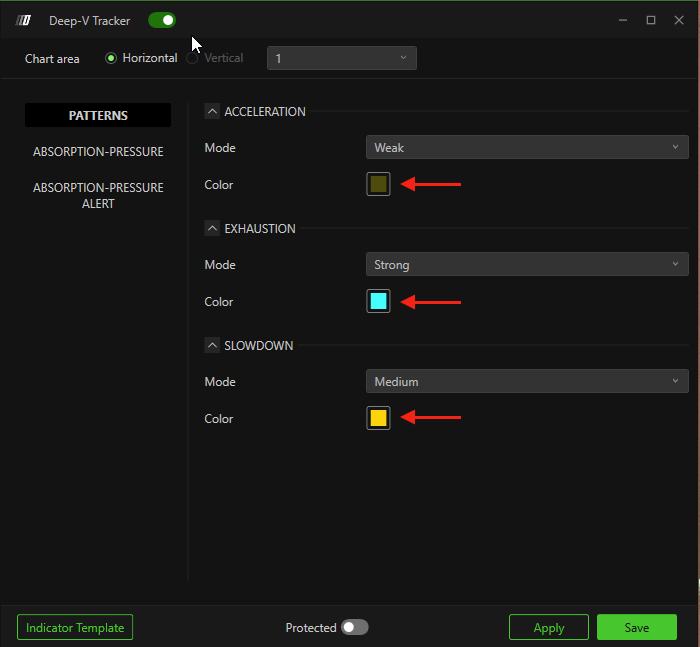Open Slowdown Mode dropdown set to Medium
This screenshot has height=647, width=700.
[x=526, y=382]
